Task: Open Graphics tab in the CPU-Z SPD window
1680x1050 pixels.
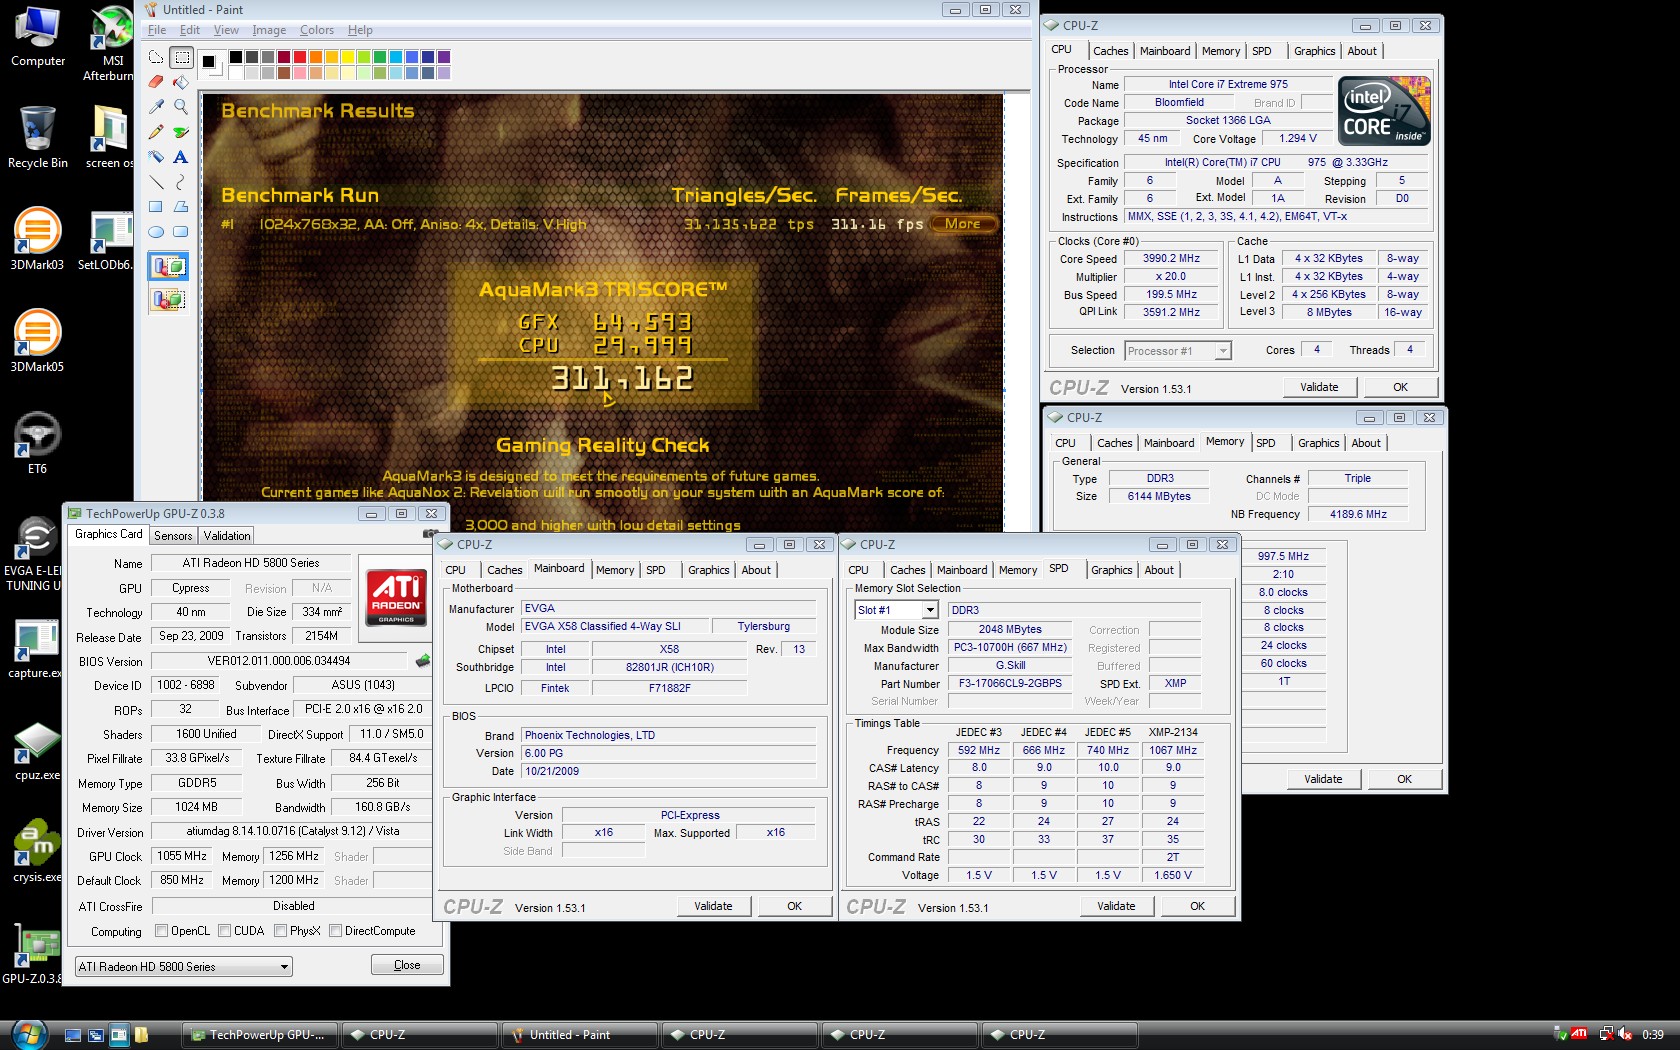Action: tap(1111, 570)
